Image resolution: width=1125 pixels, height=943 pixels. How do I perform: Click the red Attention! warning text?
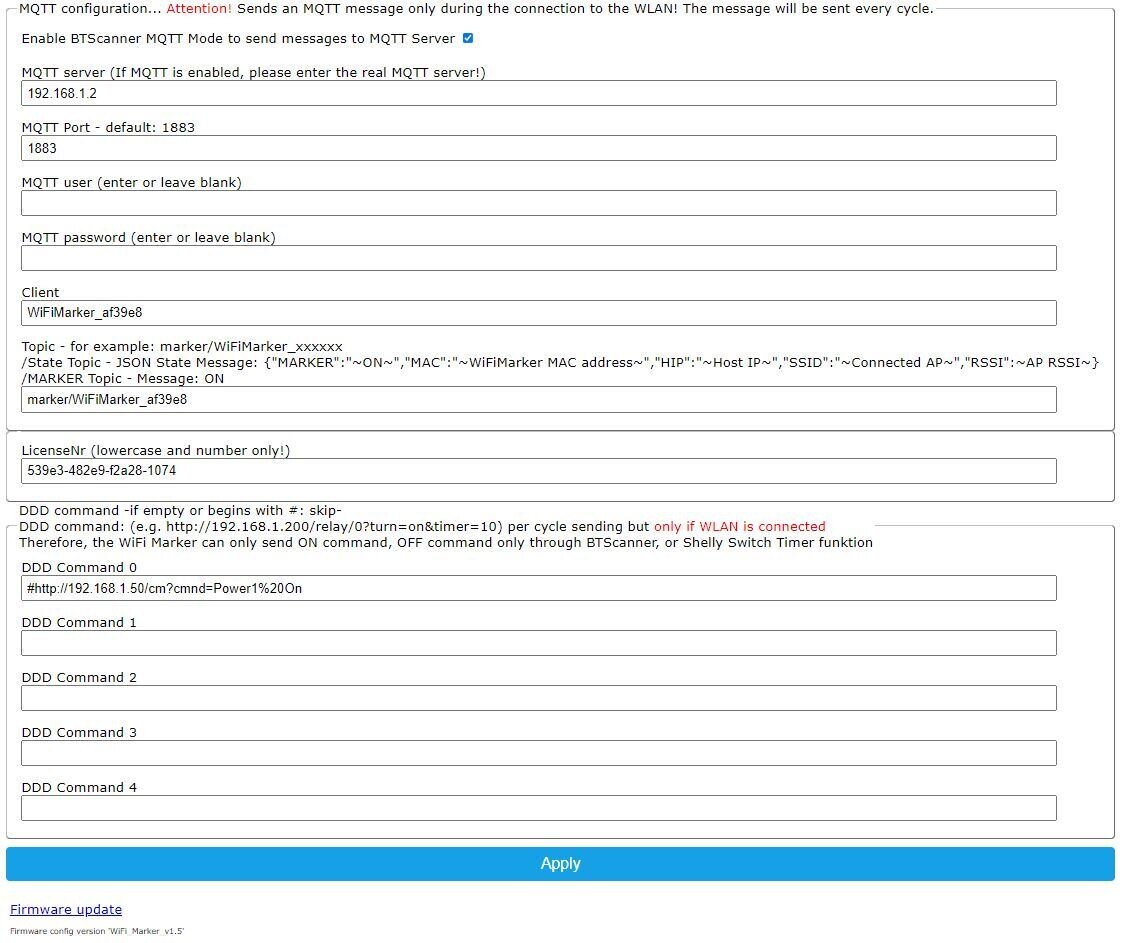point(199,9)
